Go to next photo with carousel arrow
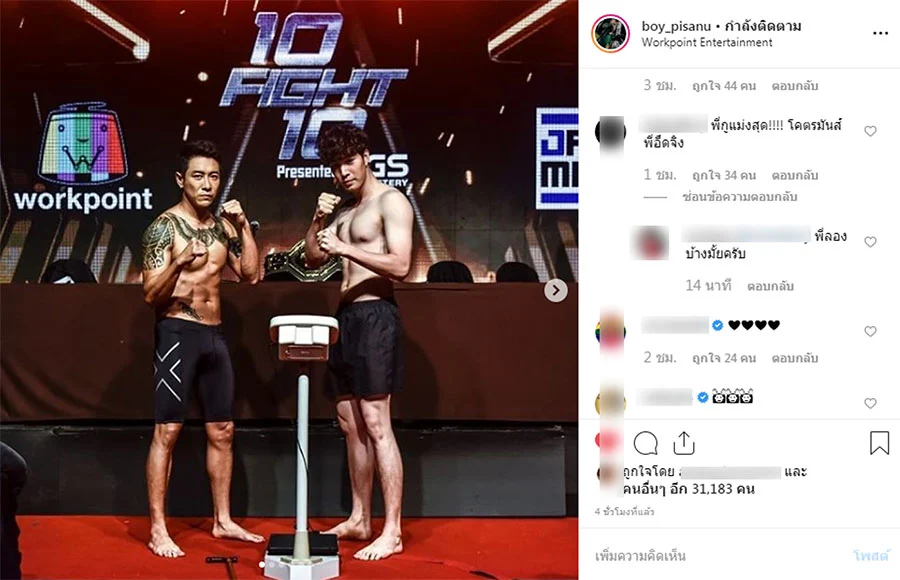The width and height of the screenshot is (900, 580). tap(556, 290)
